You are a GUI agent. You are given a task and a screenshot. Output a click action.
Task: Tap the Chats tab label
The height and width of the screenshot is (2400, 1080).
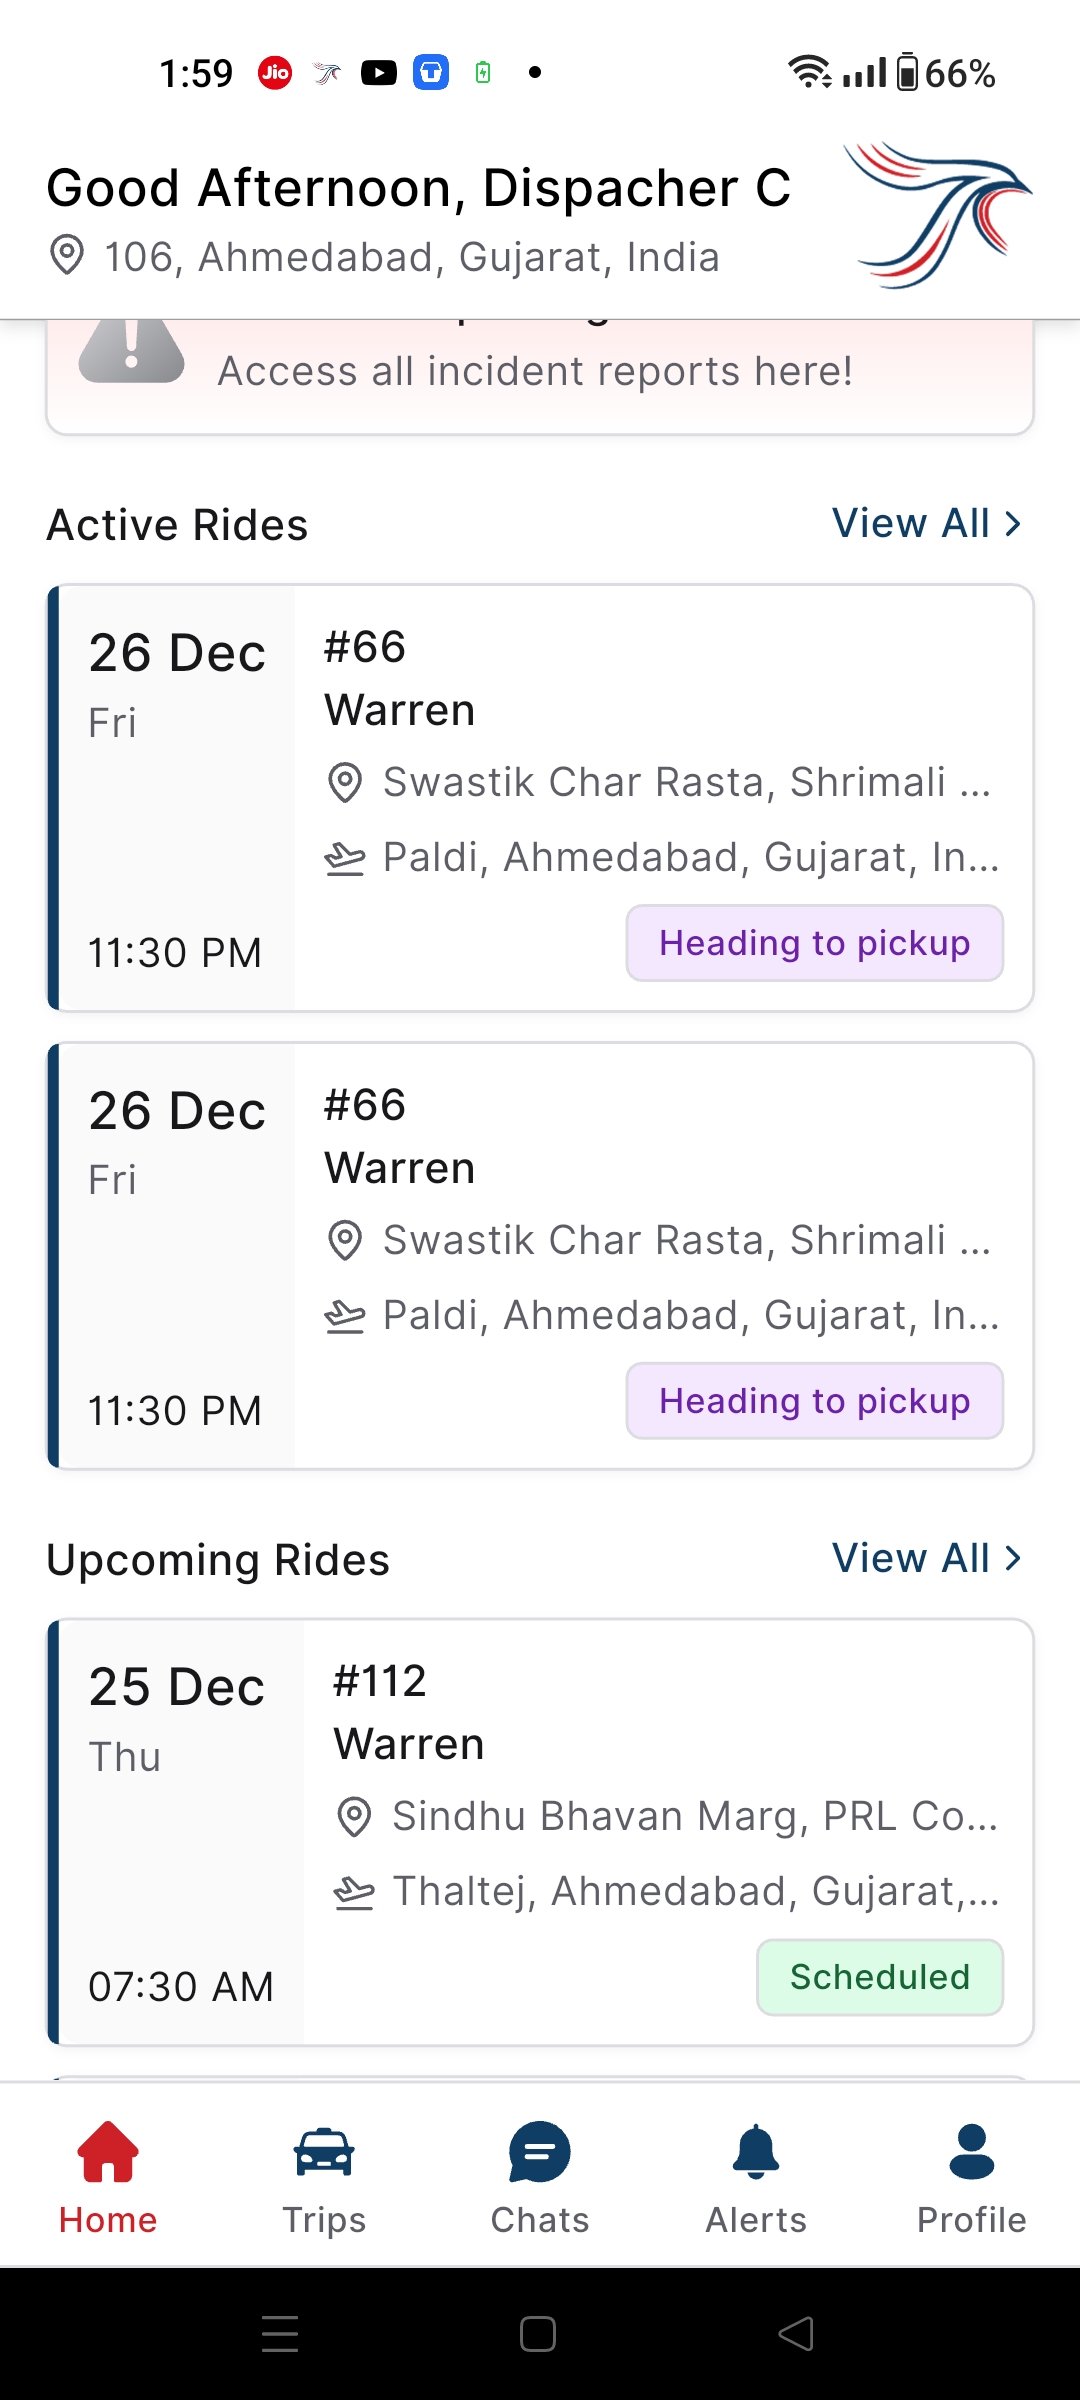click(540, 2220)
